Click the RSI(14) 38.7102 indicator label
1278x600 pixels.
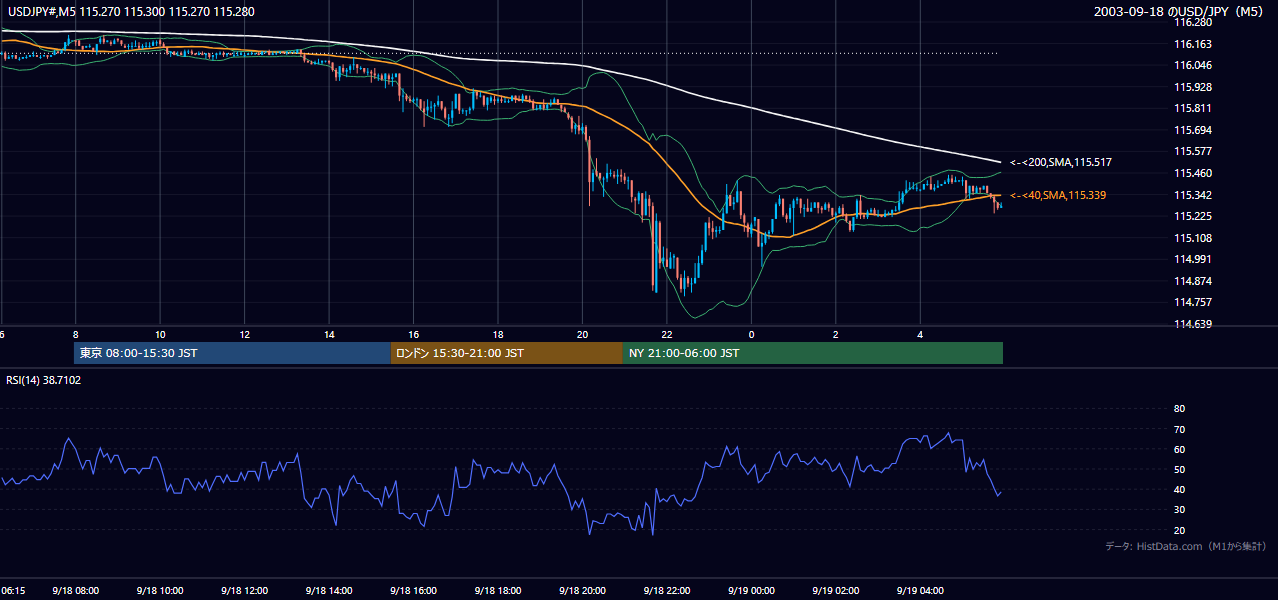44,380
